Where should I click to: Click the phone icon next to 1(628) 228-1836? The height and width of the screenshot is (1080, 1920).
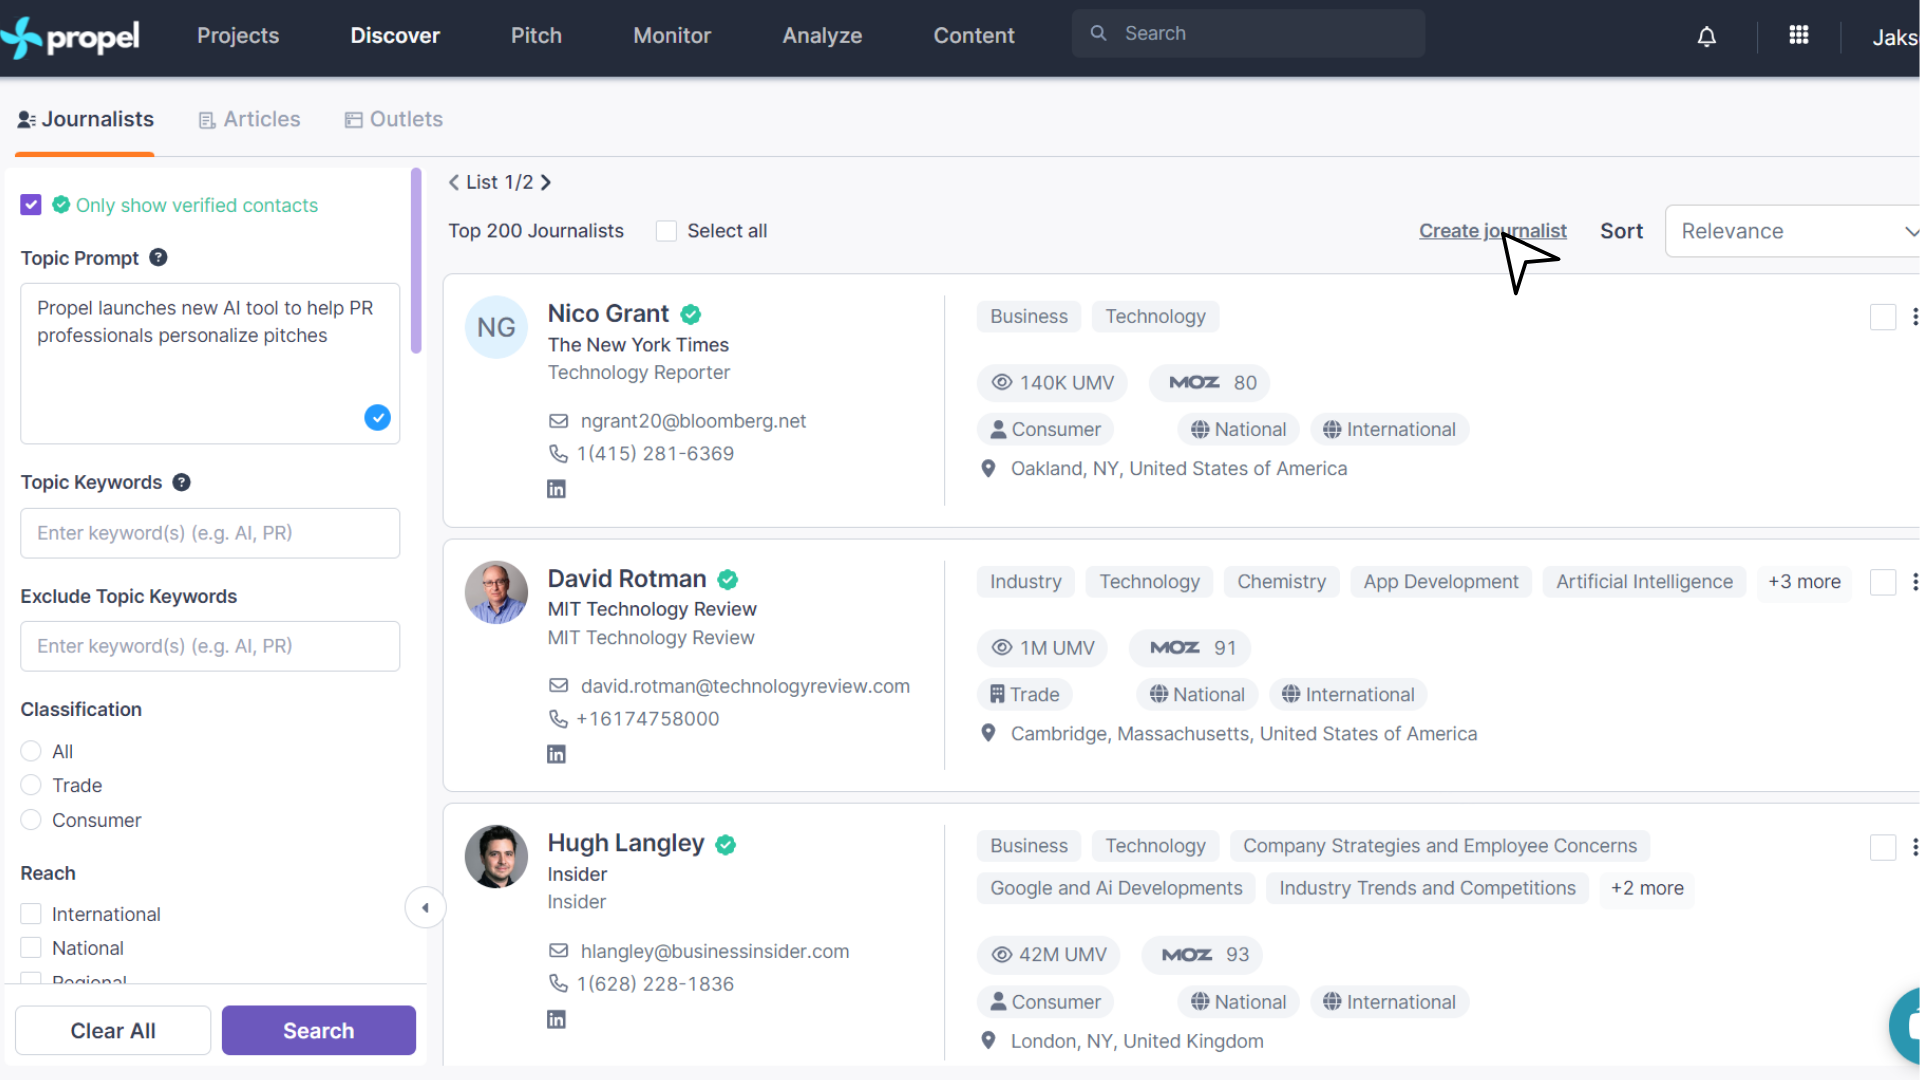tap(558, 983)
